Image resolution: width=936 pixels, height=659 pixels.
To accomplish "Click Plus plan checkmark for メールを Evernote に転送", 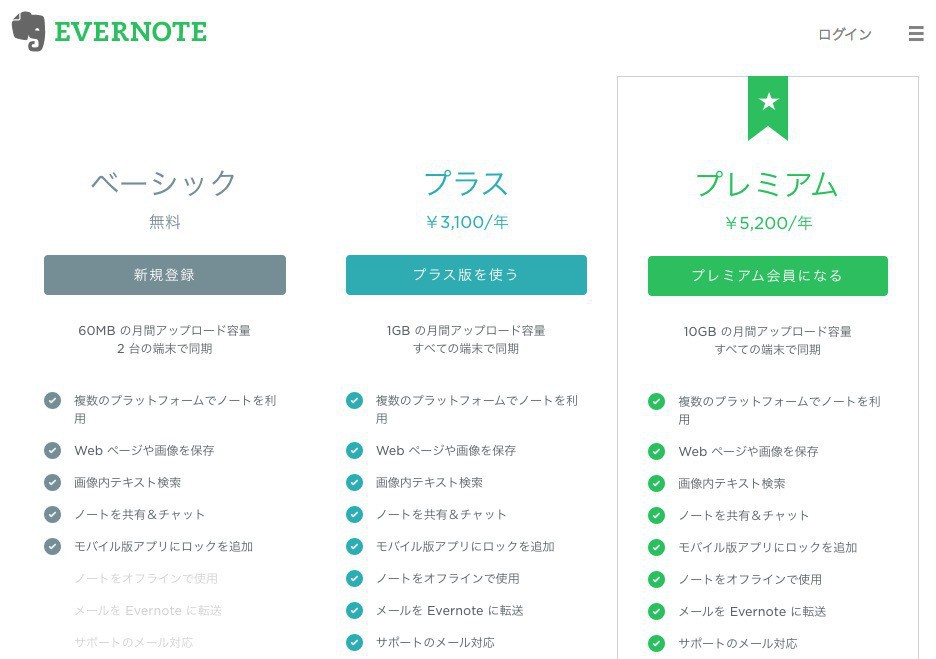I will [354, 610].
